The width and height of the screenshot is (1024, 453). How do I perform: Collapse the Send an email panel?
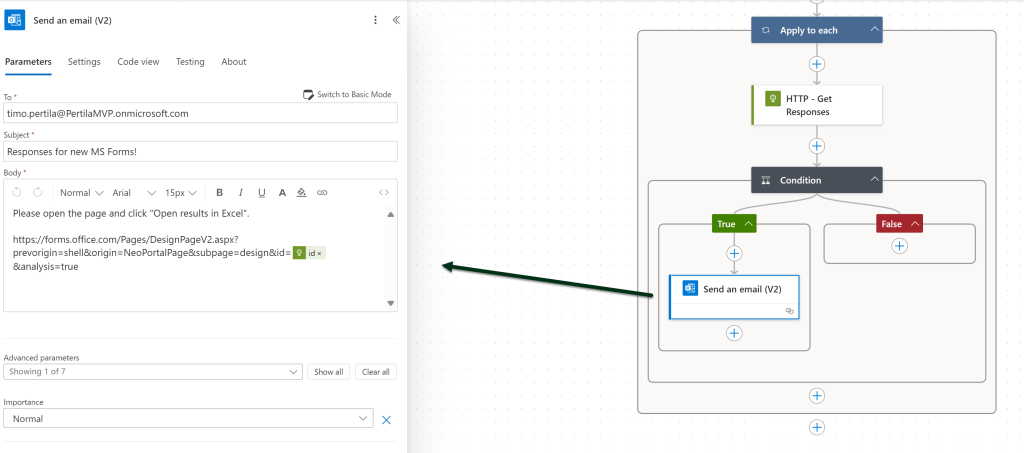point(396,20)
